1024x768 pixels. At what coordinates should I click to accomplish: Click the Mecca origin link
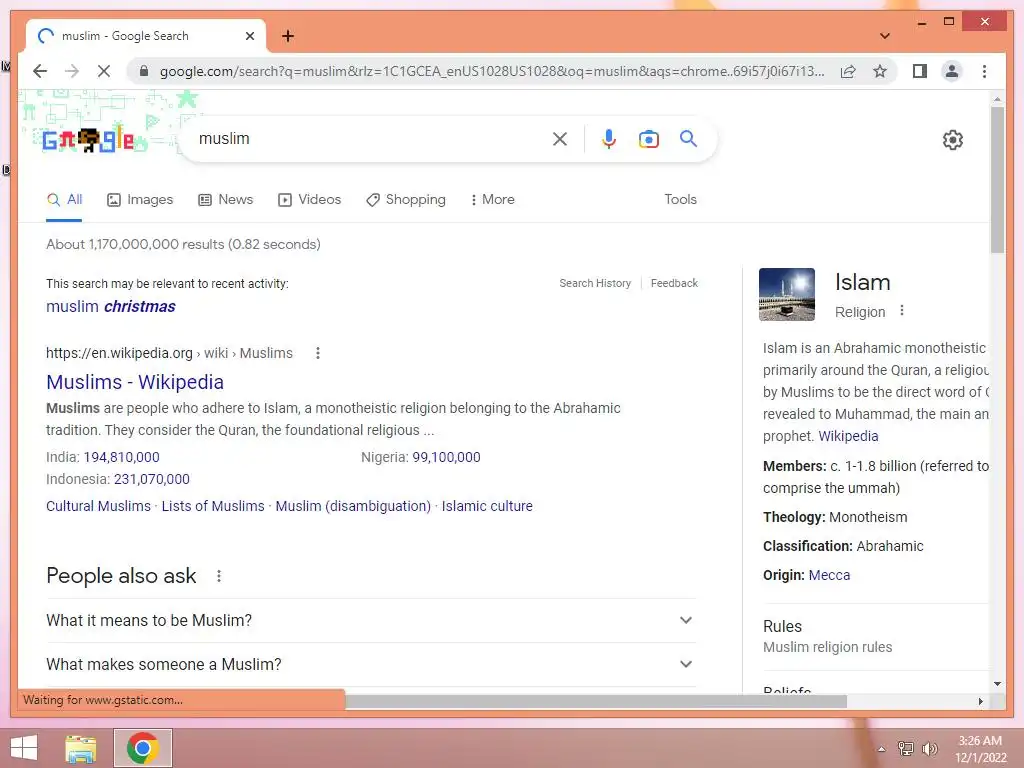click(x=829, y=575)
